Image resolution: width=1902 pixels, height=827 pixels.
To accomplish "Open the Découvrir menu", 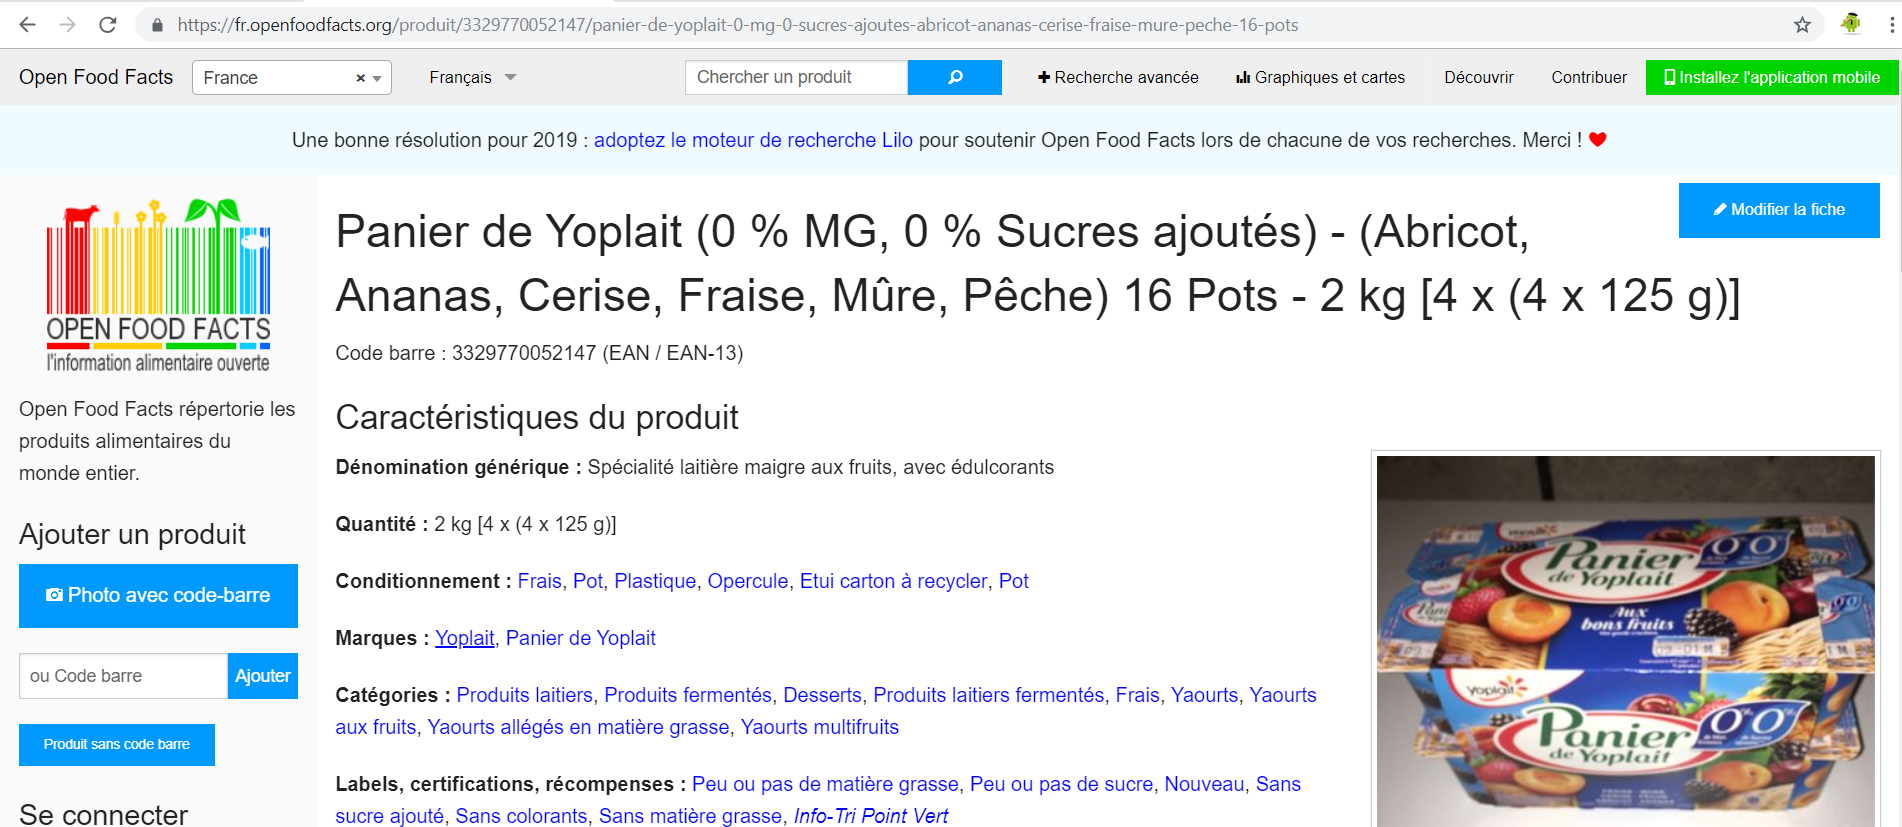I will point(1478,77).
